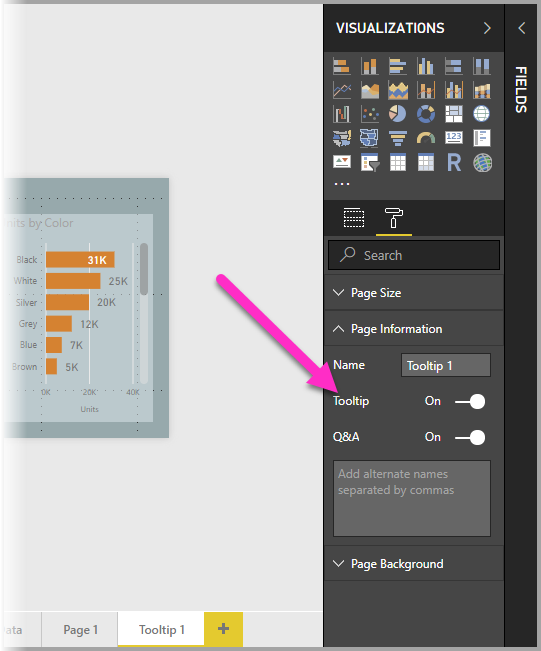Select the line chart visual
Image resolution: width=541 pixels, height=651 pixels.
coord(342,90)
